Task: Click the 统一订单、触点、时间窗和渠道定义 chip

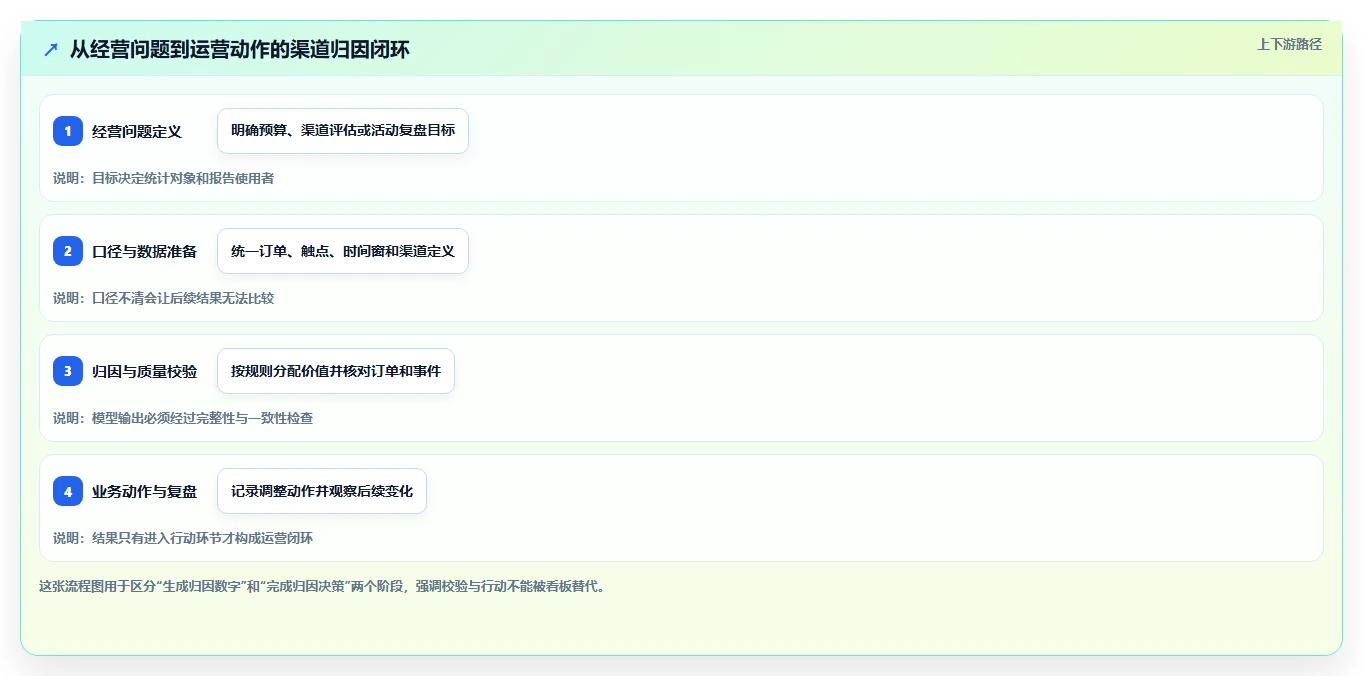Action: pos(343,251)
